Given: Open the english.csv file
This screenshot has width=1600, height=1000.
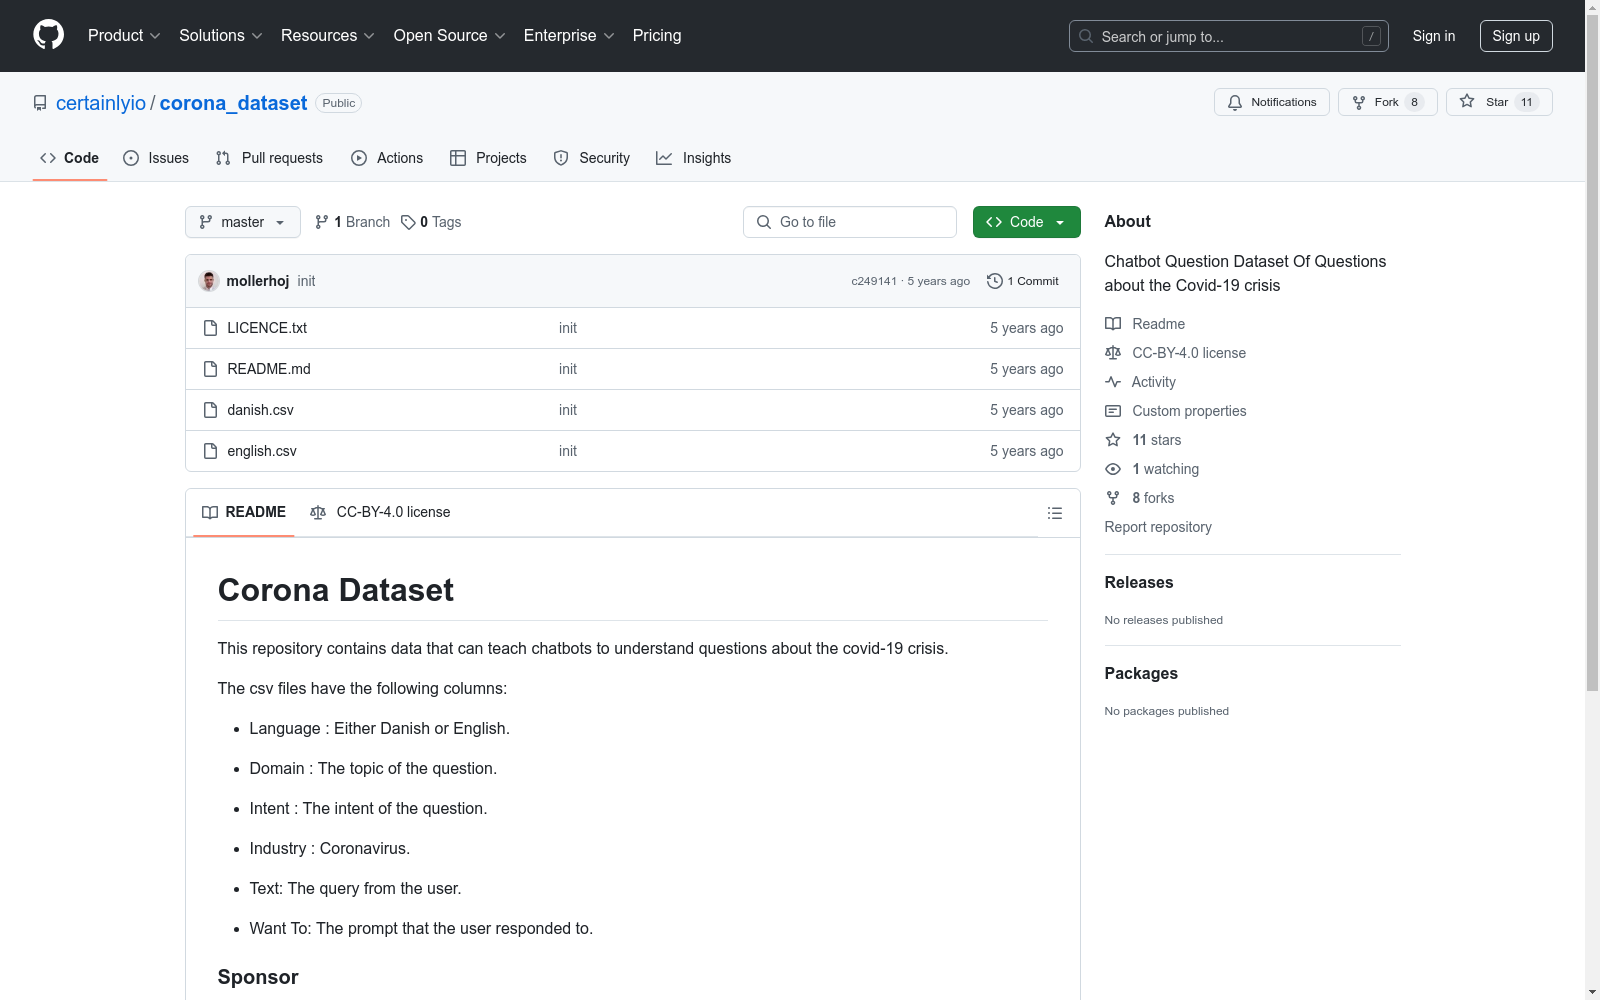Looking at the screenshot, I should pos(262,451).
